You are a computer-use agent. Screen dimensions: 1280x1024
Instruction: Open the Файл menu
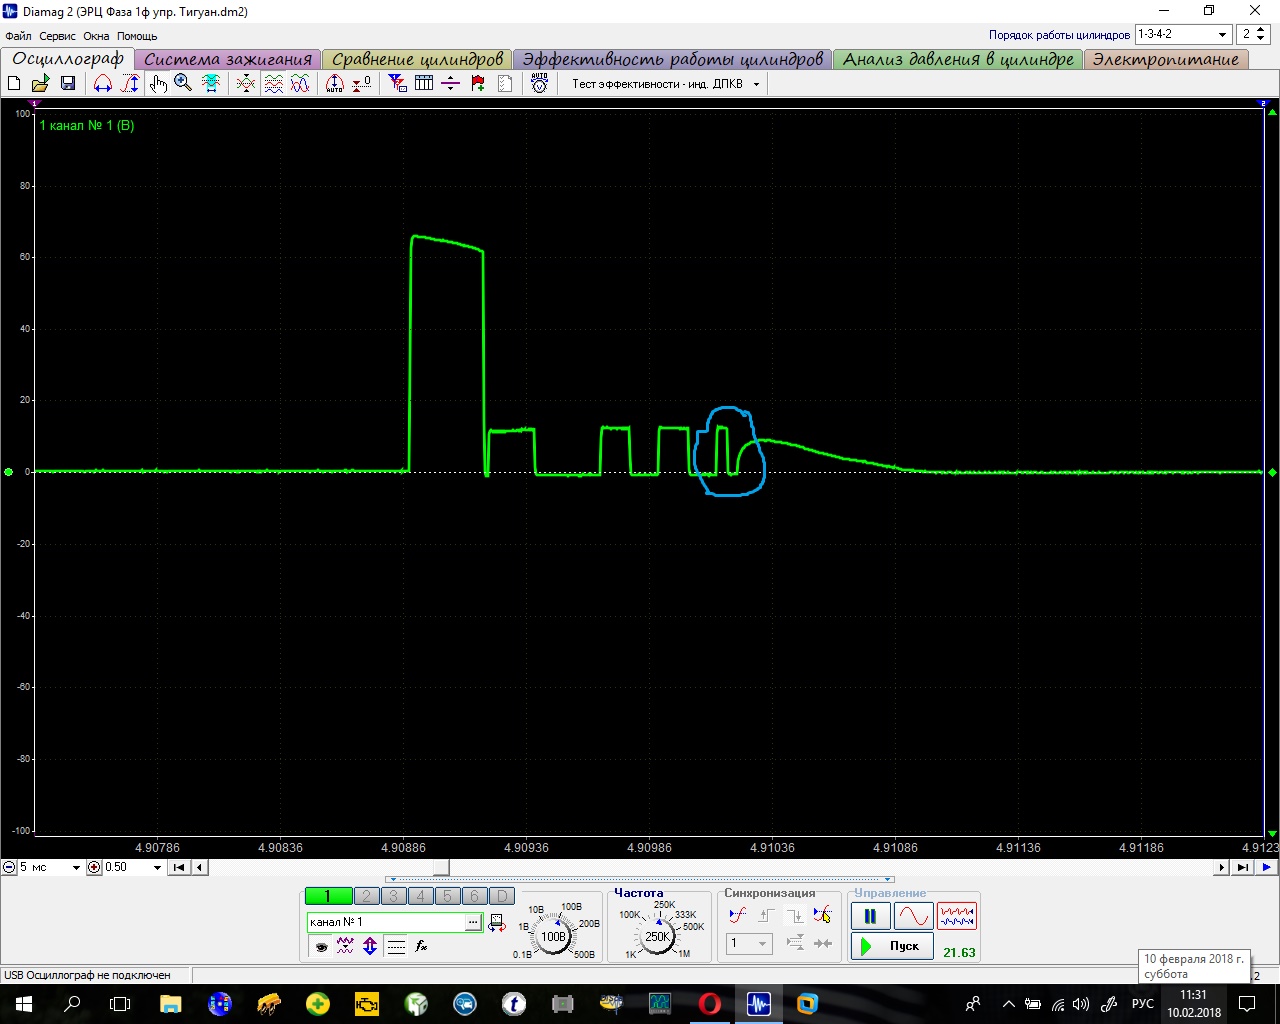click(18, 36)
